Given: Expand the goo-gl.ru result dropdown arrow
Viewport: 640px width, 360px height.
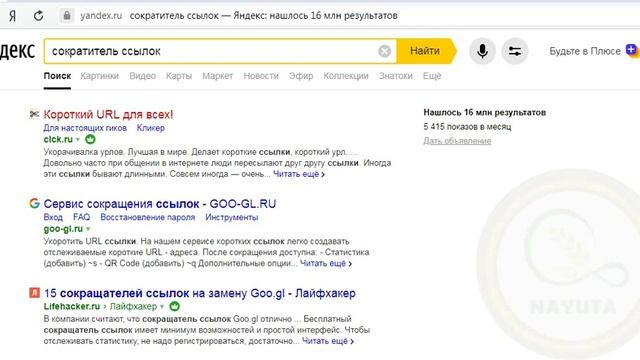Looking at the screenshot, I should pyautogui.click(x=88, y=229).
